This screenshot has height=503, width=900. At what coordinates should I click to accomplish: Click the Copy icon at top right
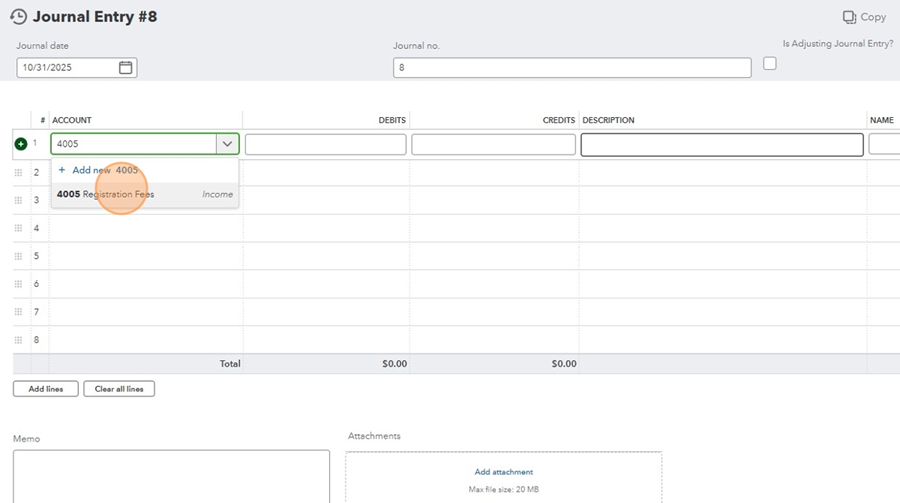pyautogui.click(x=849, y=17)
